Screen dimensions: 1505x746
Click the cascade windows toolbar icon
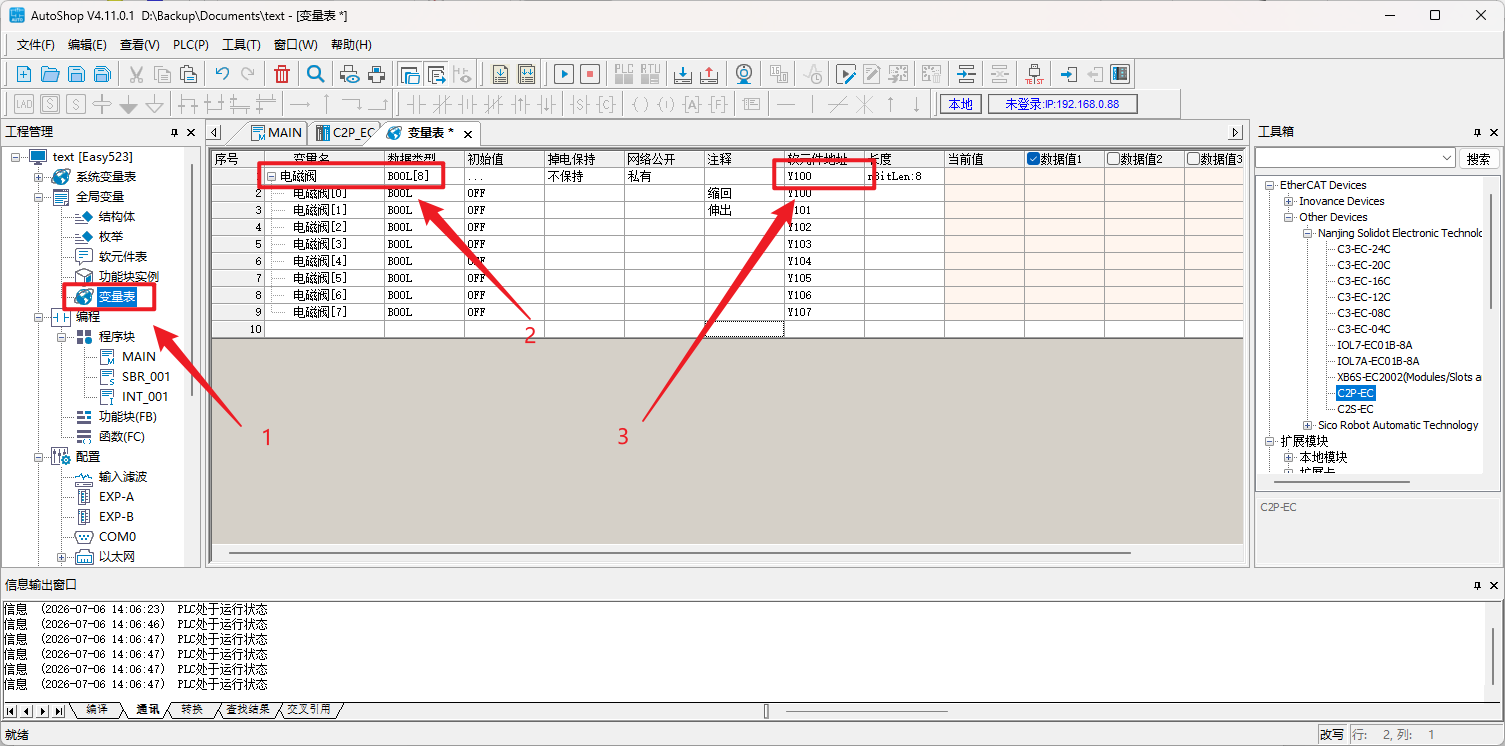pos(410,74)
